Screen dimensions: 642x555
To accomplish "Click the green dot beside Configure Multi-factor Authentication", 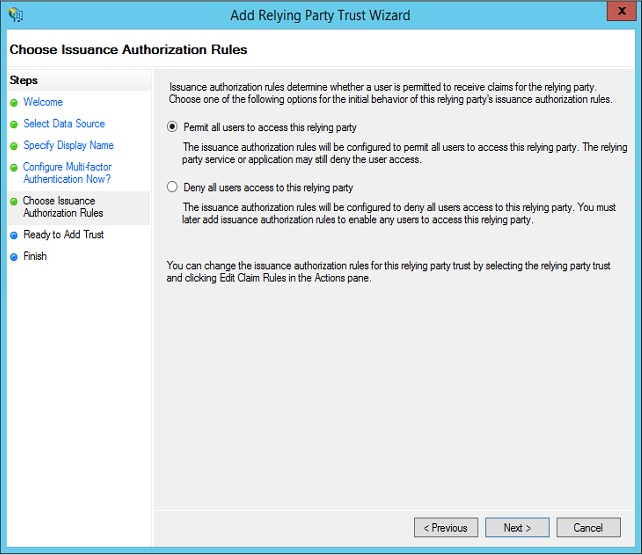I will [x=14, y=168].
